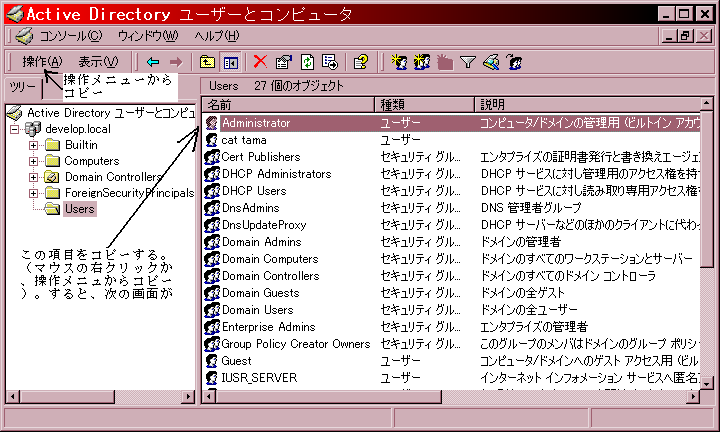Image resolution: width=720 pixels, height=432 pixels.
Task: Click the Domain Guests group icon
Action: pos(212,293)
